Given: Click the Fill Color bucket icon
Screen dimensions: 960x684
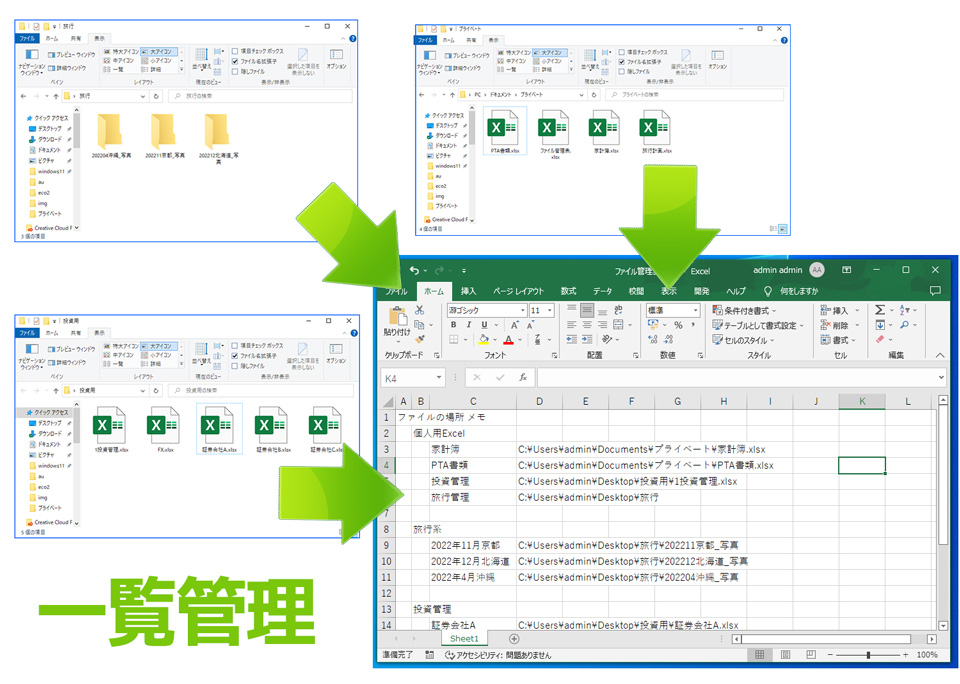Looking at the screenshot, I should (484, 337).
